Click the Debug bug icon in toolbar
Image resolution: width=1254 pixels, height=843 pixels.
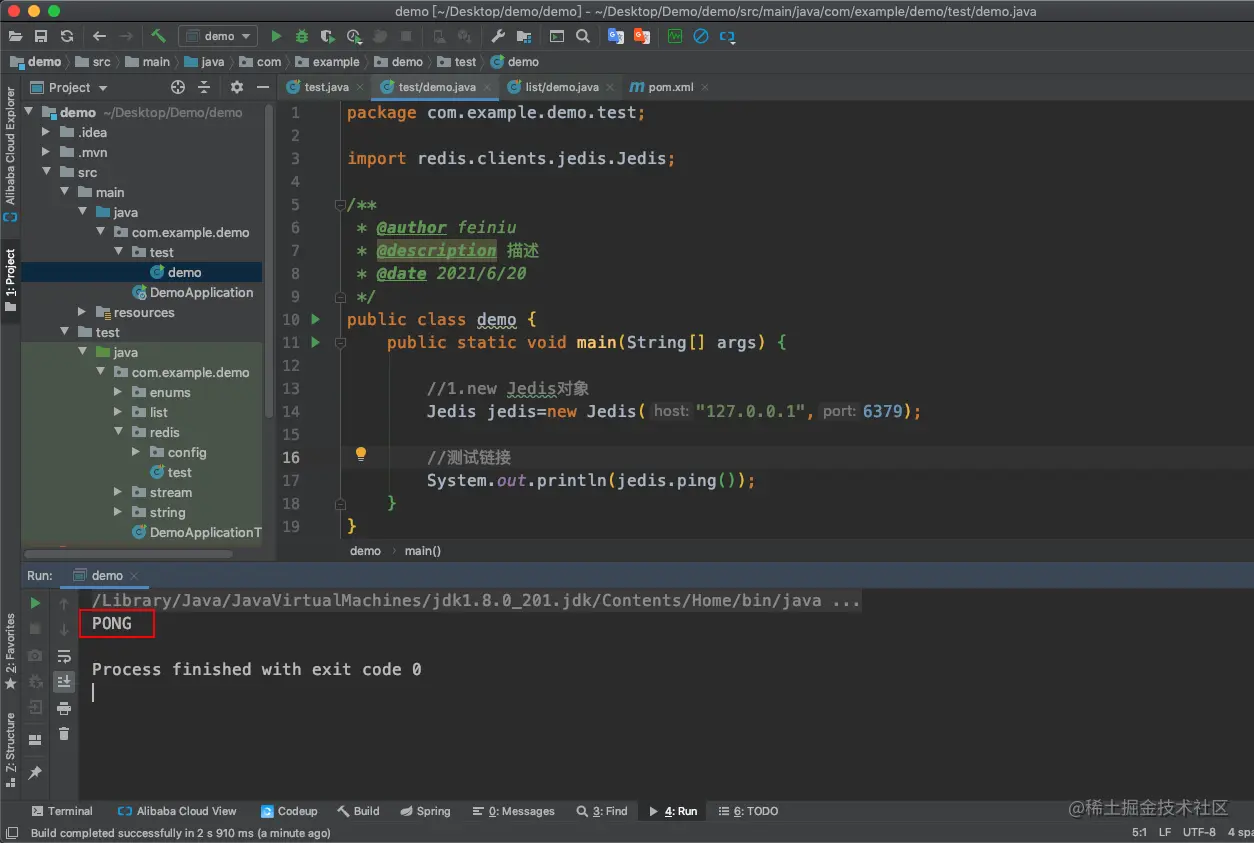tap(302, 36)
